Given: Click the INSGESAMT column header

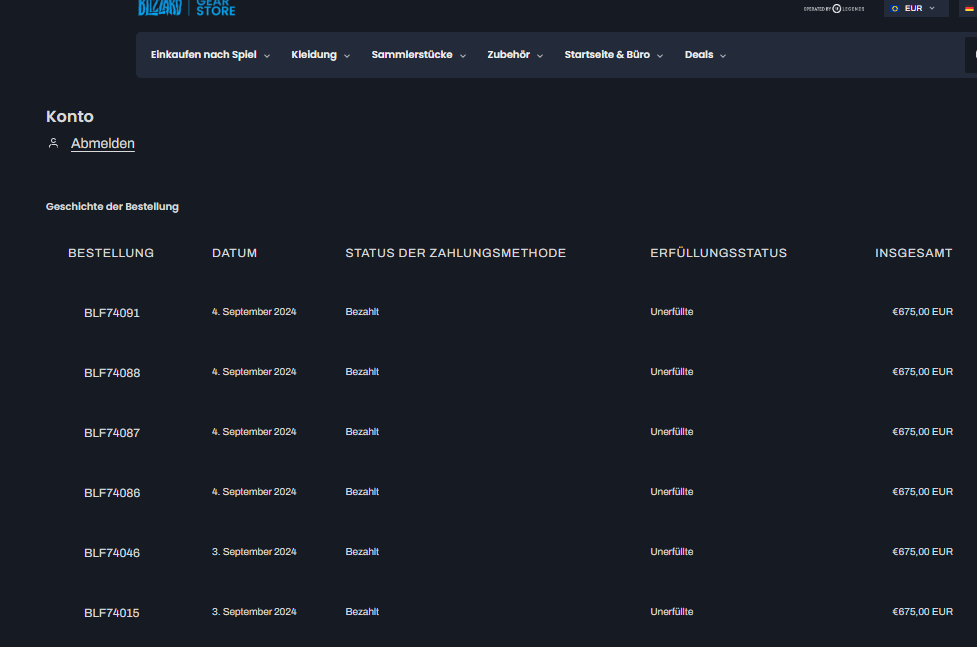Looking at the screenshot, I should pos(913,253).
